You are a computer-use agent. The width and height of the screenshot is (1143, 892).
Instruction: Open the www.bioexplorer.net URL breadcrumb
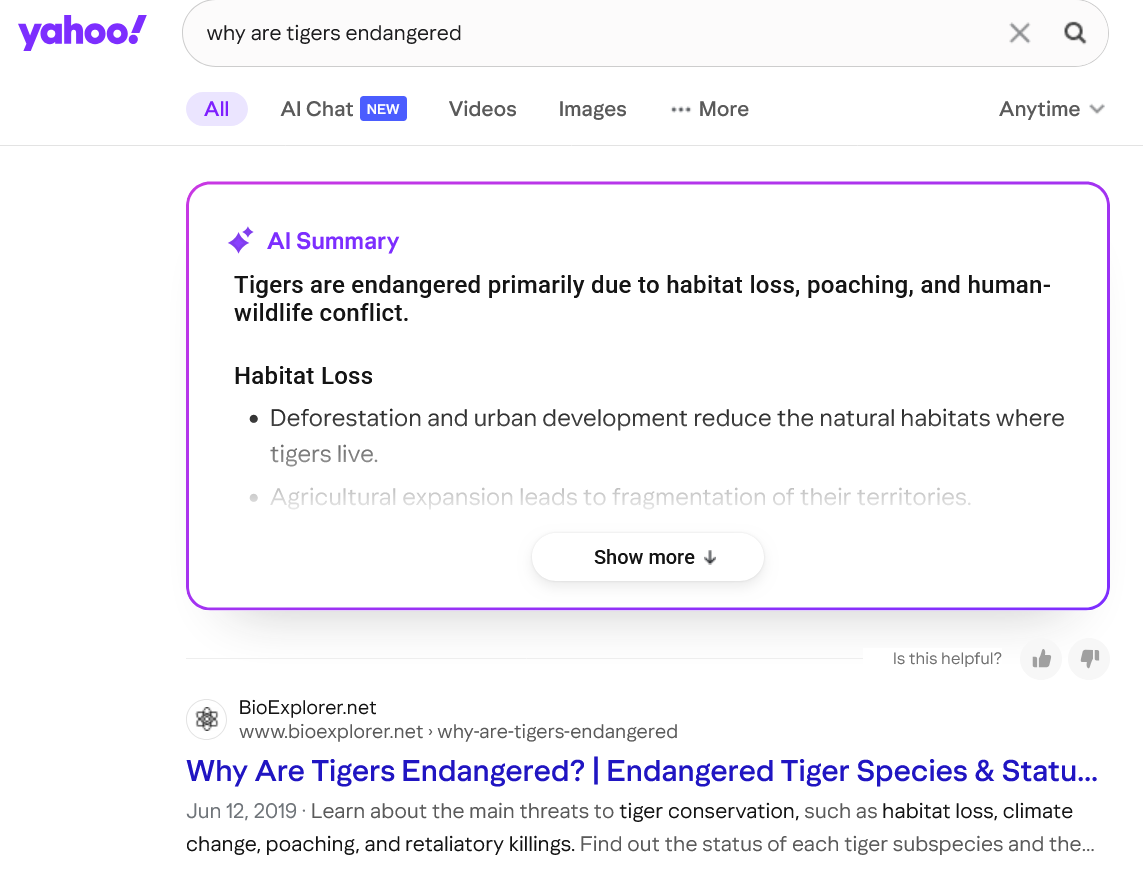point(459,731)
